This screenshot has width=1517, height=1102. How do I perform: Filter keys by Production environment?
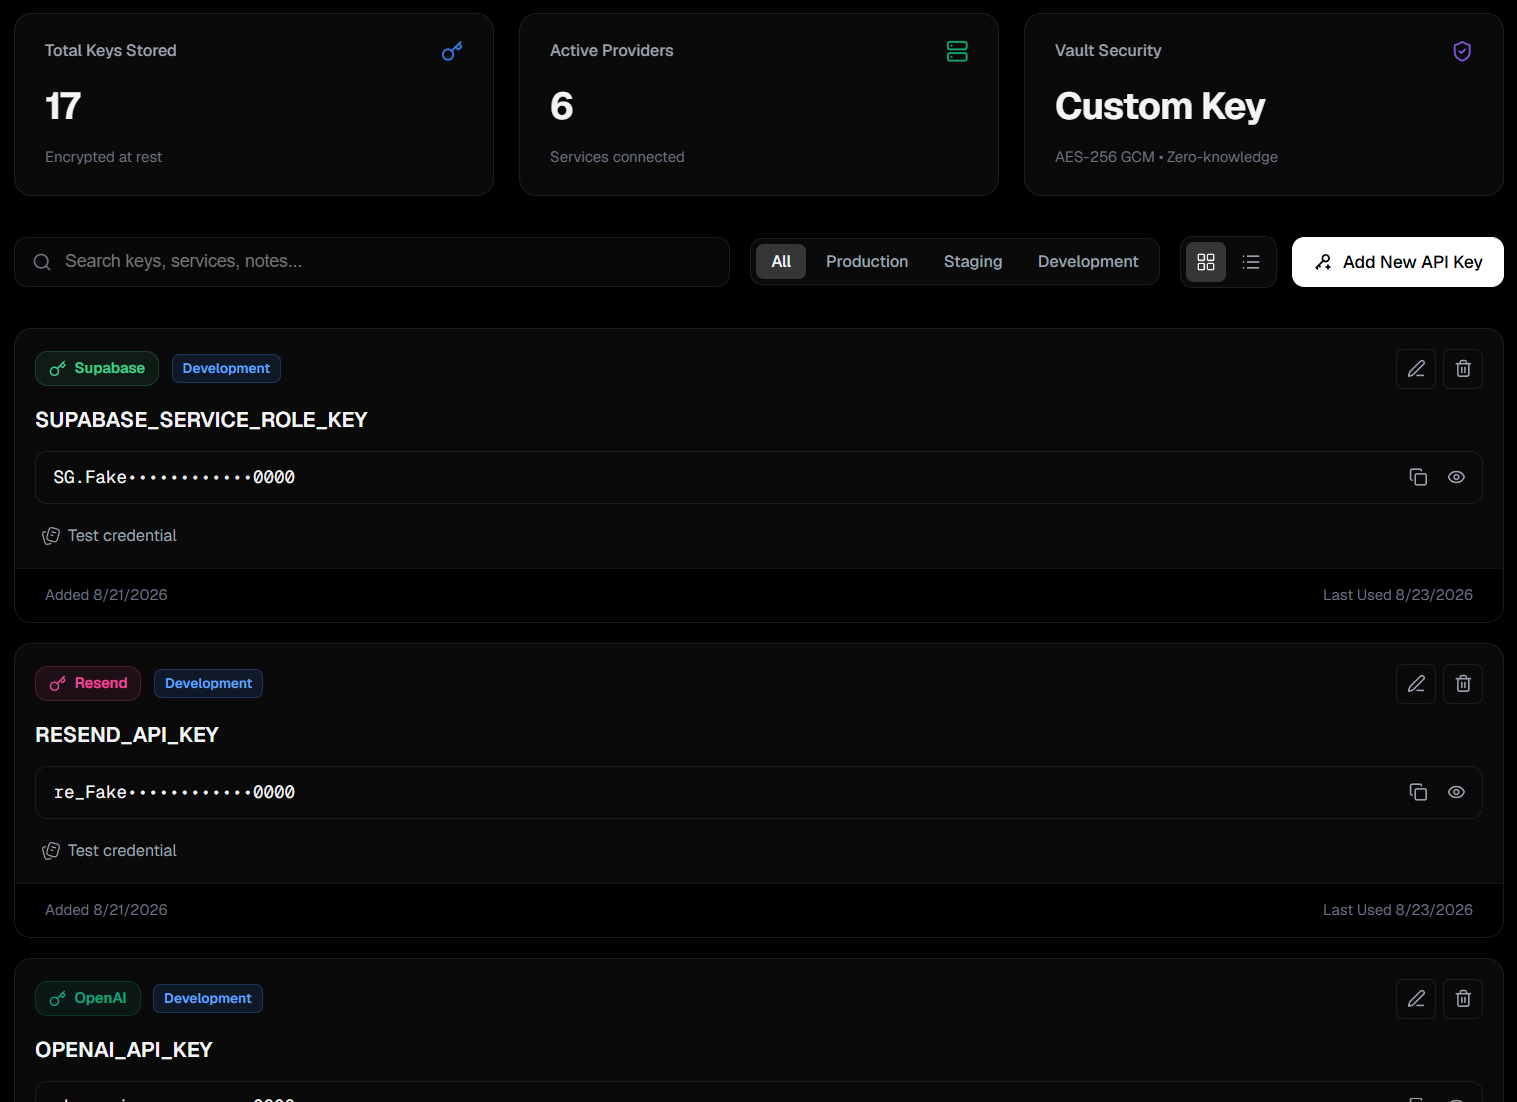pyautogui.click(x=867, y=261)
